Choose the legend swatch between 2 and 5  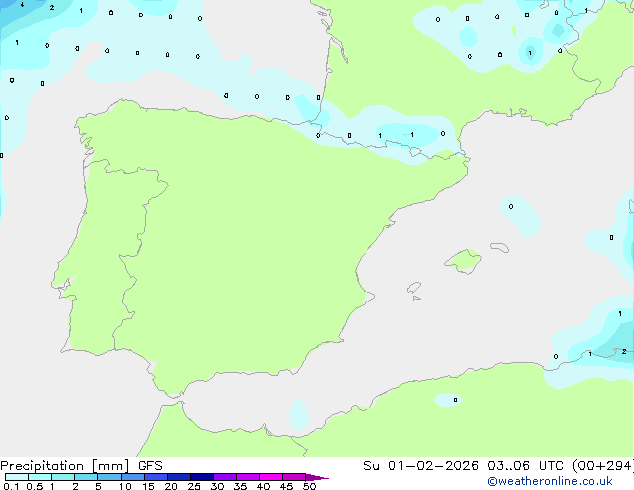point(86,477)
